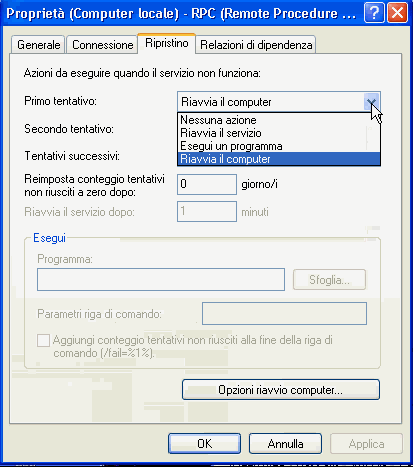The image size is (413, 467).
Task: Click the giorno/i reset count field
Action: [x=207, y=184]
